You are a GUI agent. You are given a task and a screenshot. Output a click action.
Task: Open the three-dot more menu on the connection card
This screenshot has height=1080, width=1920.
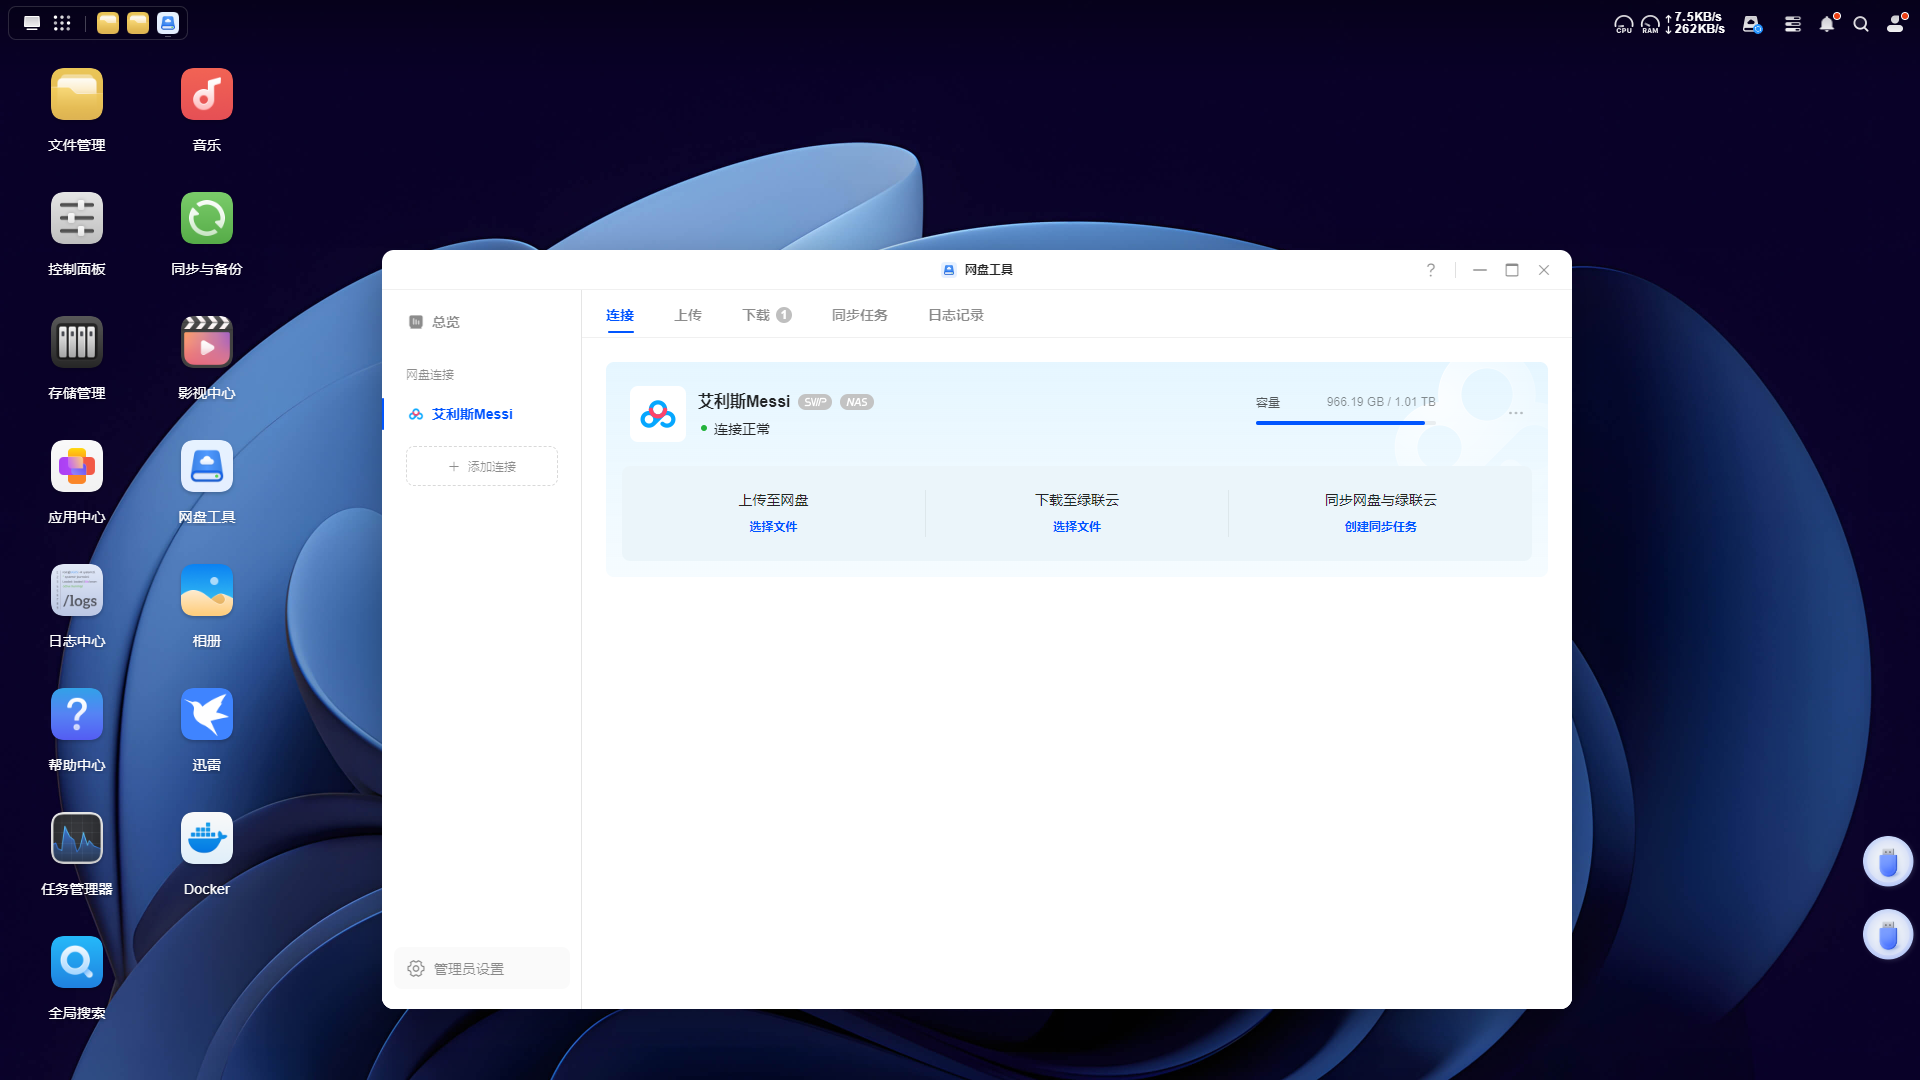tap(1515, 413)
